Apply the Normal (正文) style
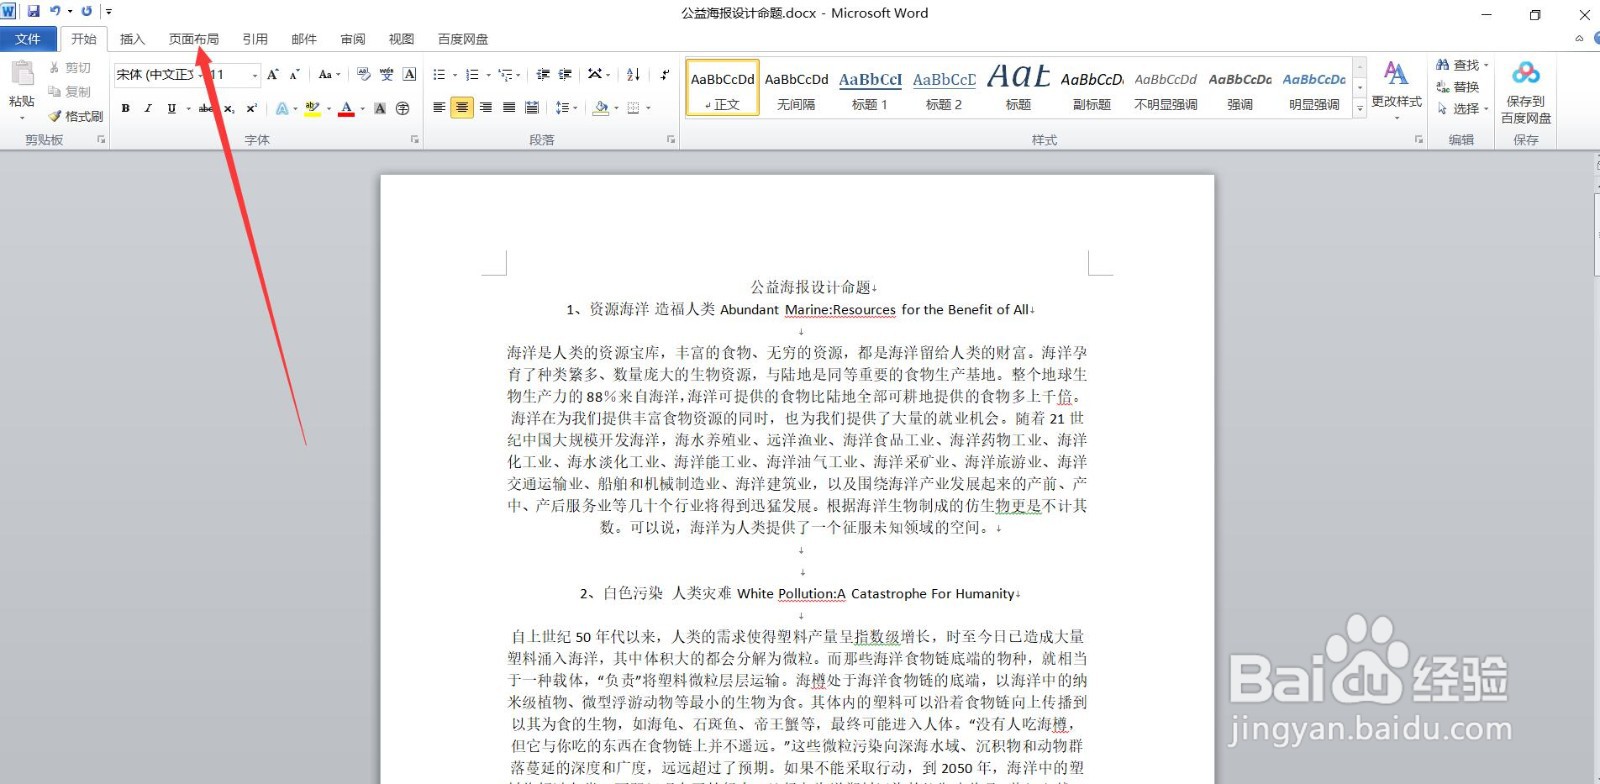 [722, 89]
